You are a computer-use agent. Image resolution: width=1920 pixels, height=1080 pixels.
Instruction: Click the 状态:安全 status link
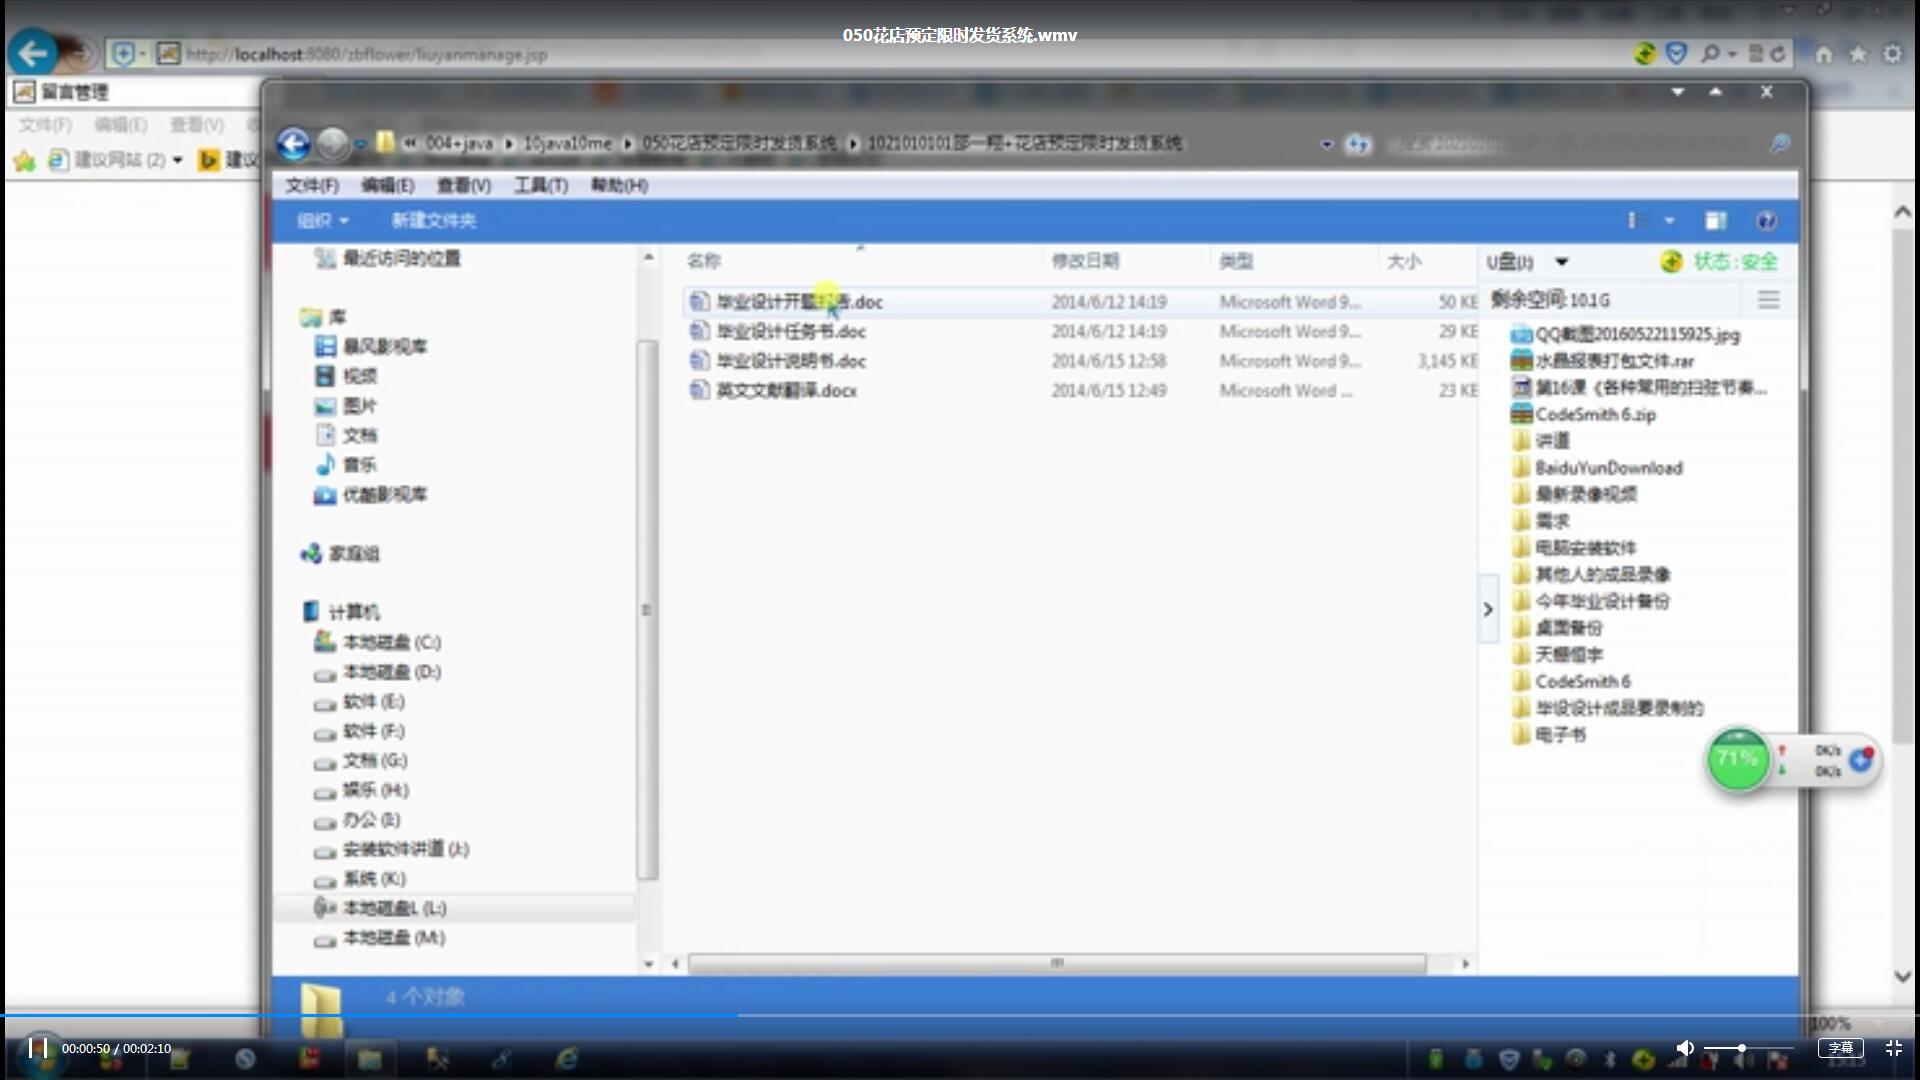click(1735, 262)
